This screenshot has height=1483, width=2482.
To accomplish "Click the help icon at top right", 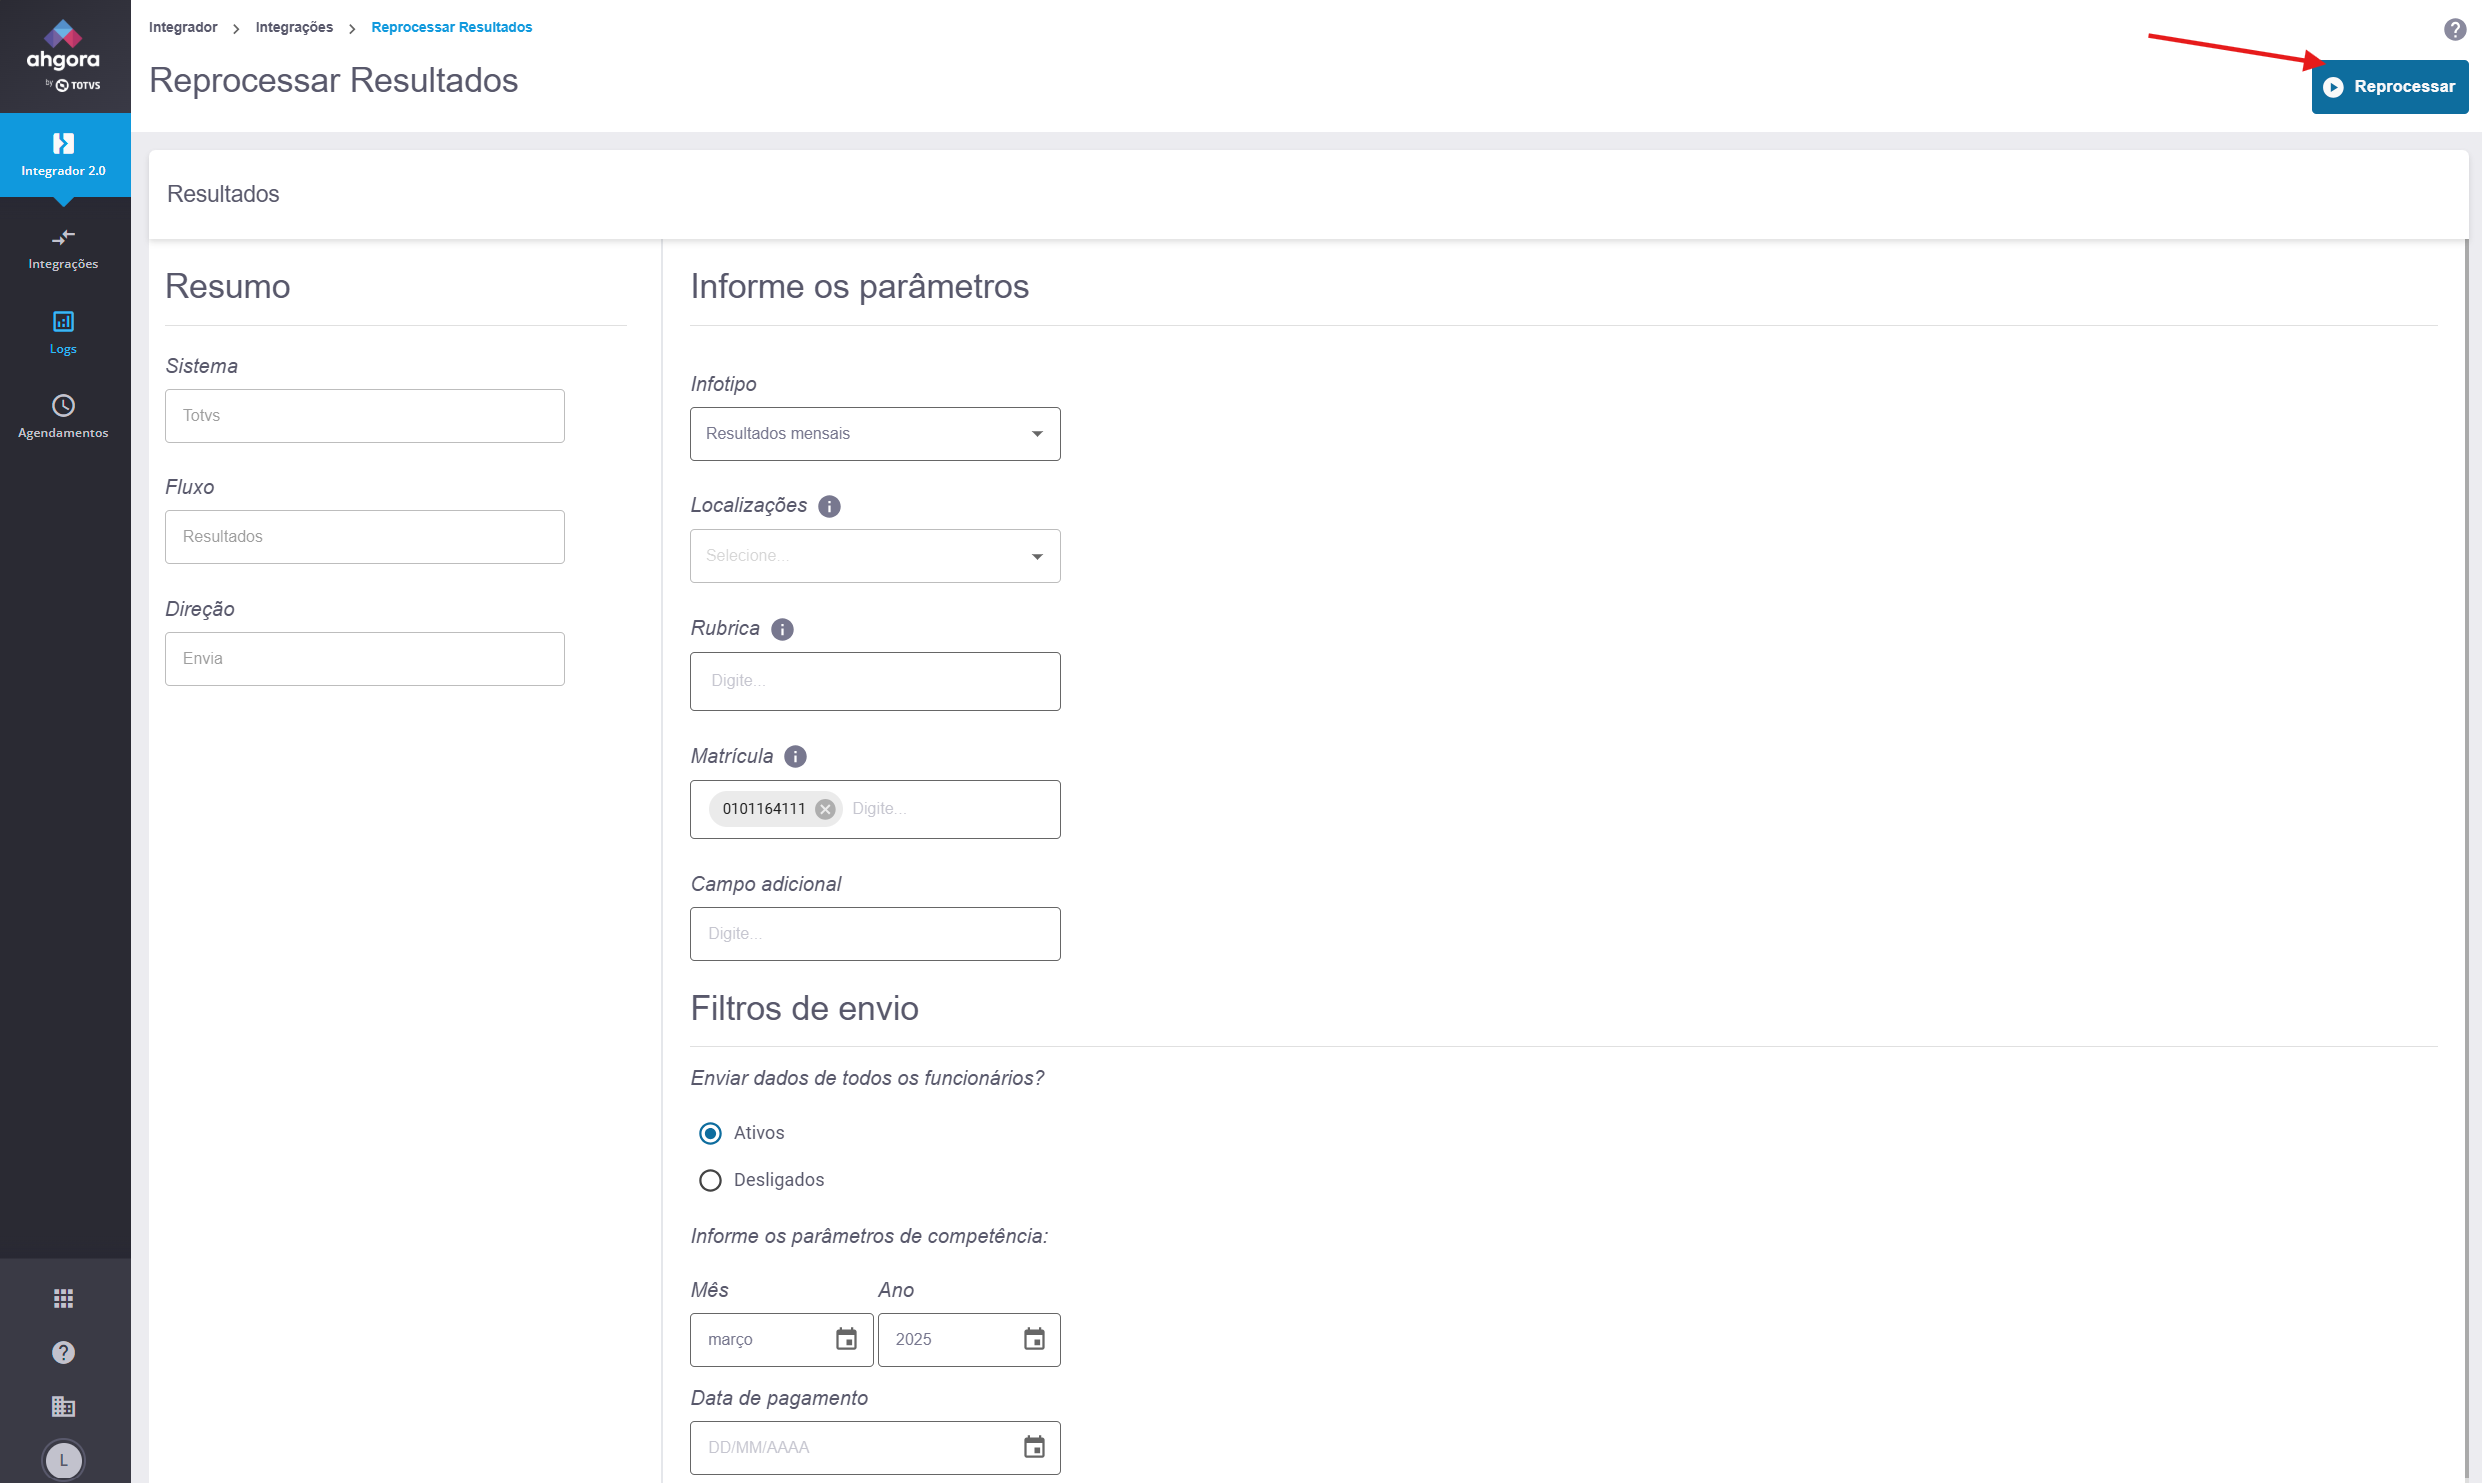I will point(2454,29).
